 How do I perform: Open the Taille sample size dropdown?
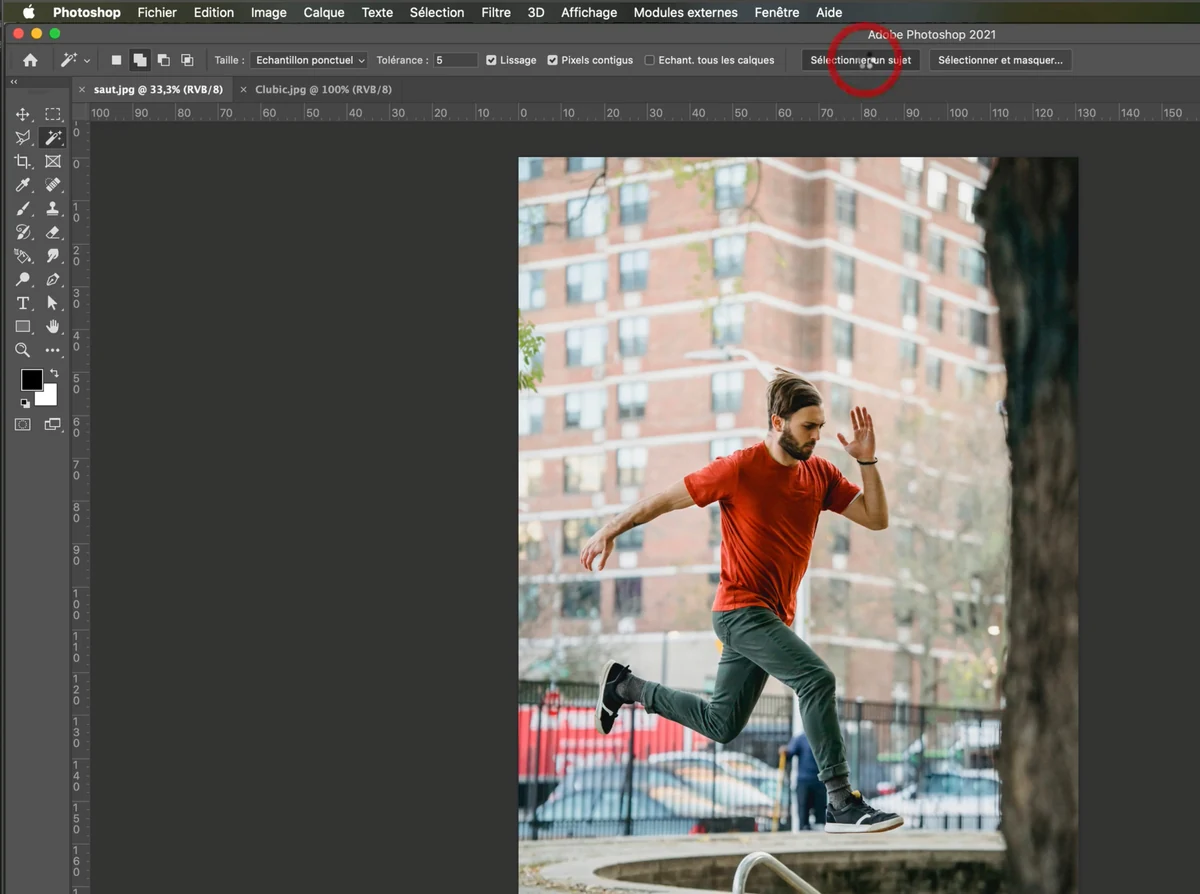(309, 60)
